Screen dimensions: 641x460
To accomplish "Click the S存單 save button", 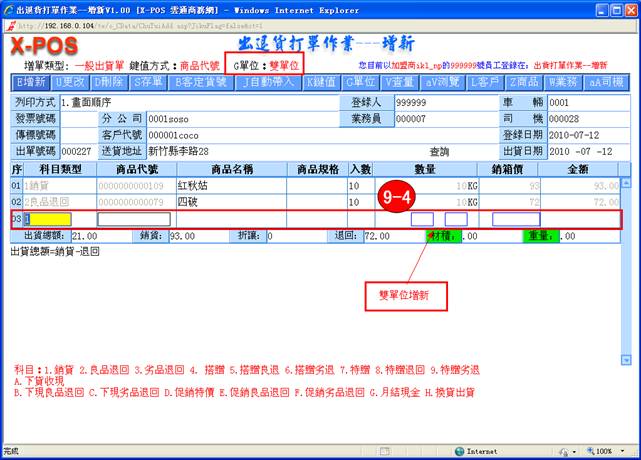I will 147,81.
